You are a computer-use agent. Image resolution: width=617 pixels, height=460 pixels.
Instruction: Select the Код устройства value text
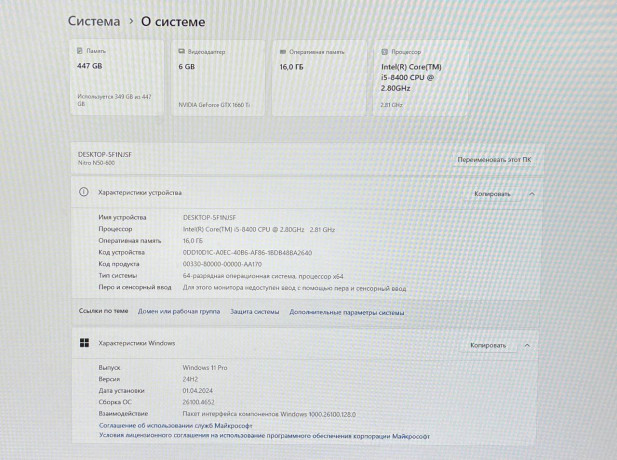pyautogui.click(x=247, y=253)
